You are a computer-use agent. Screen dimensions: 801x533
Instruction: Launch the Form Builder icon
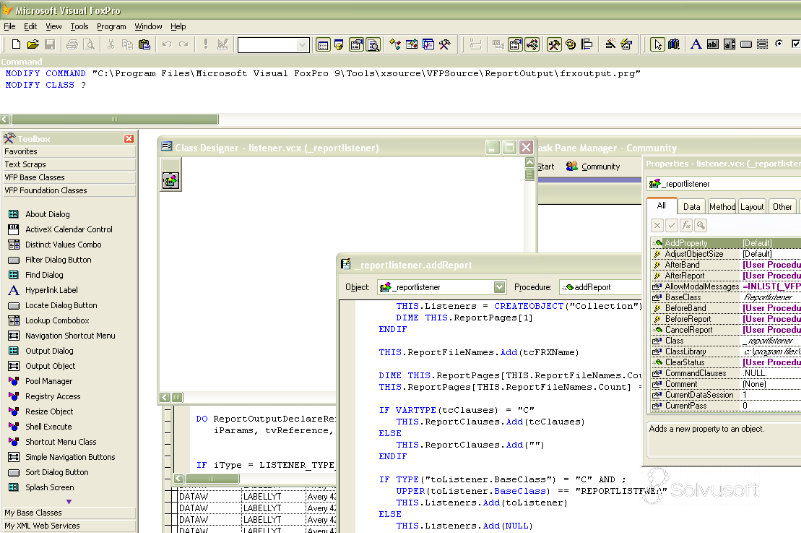click(610, 44)
